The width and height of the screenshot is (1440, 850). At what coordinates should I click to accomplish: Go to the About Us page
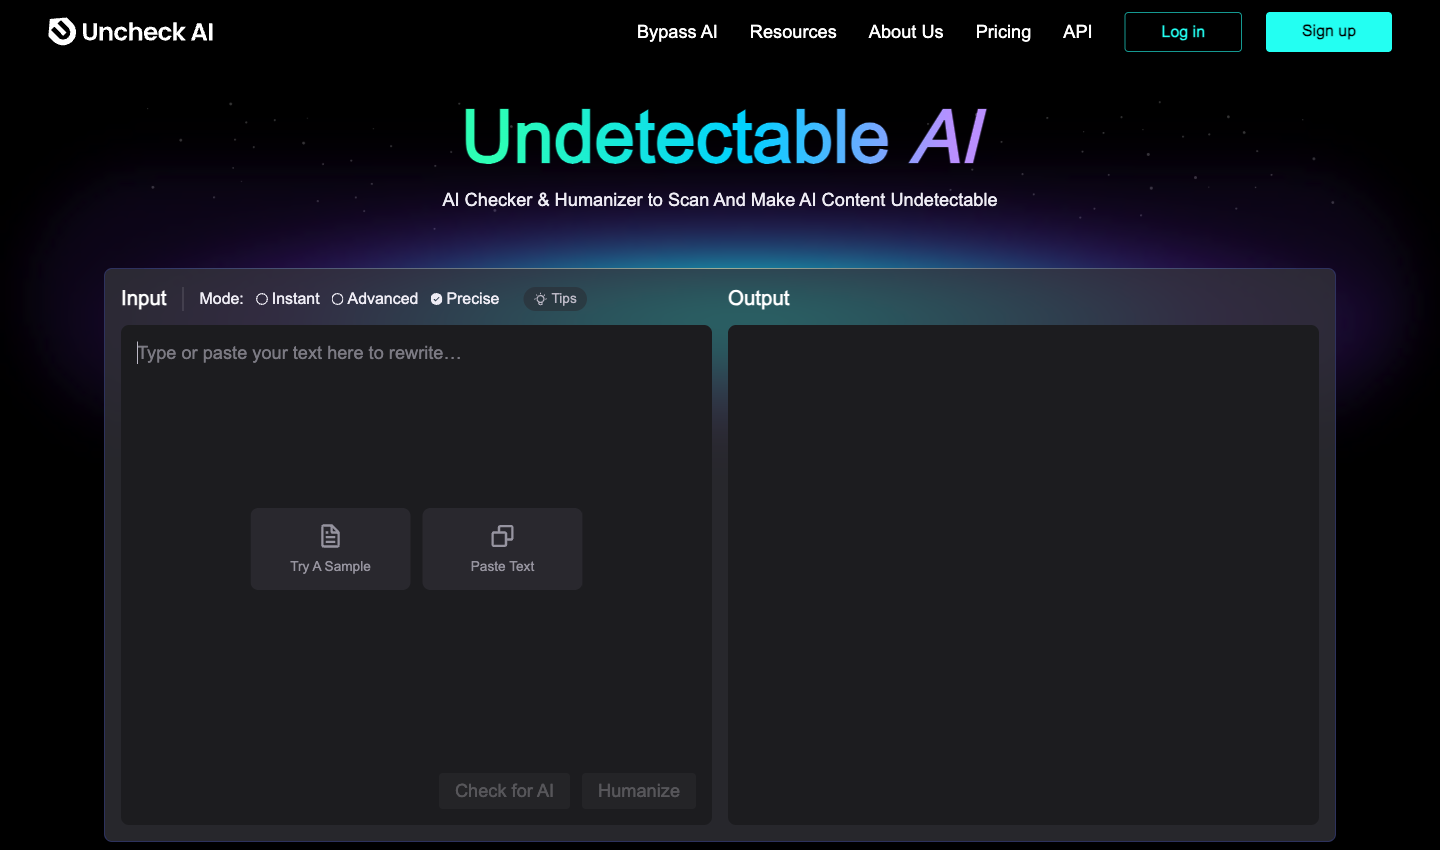click(906, 32)
